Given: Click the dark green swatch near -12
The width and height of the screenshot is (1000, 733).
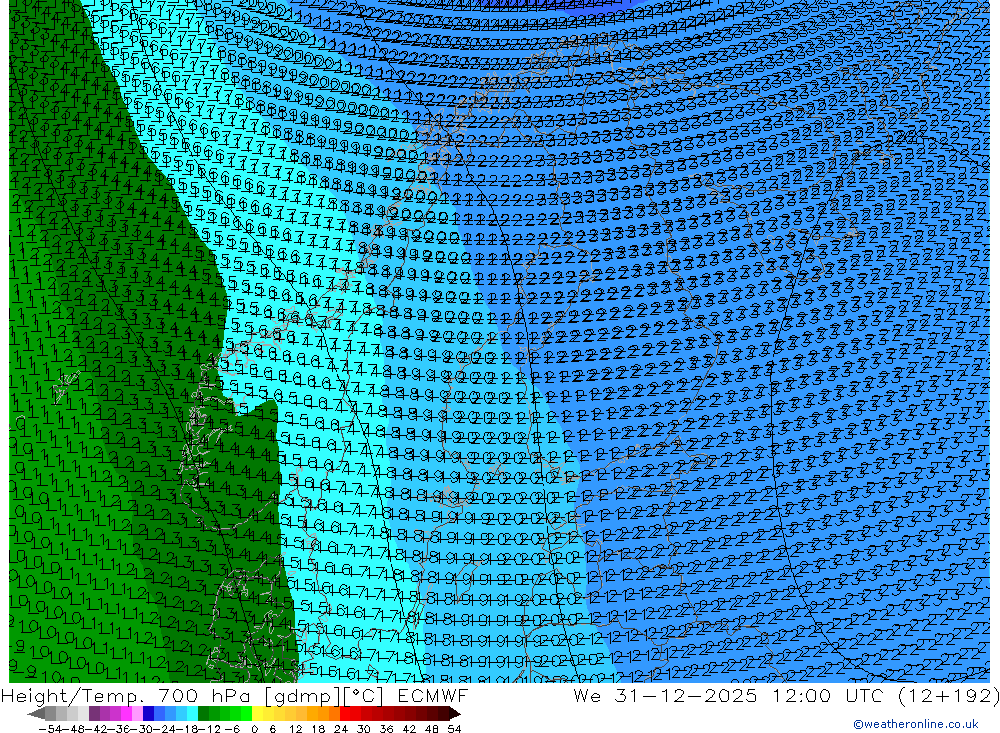Looking at the screenshot, I should tap(203, 714).
